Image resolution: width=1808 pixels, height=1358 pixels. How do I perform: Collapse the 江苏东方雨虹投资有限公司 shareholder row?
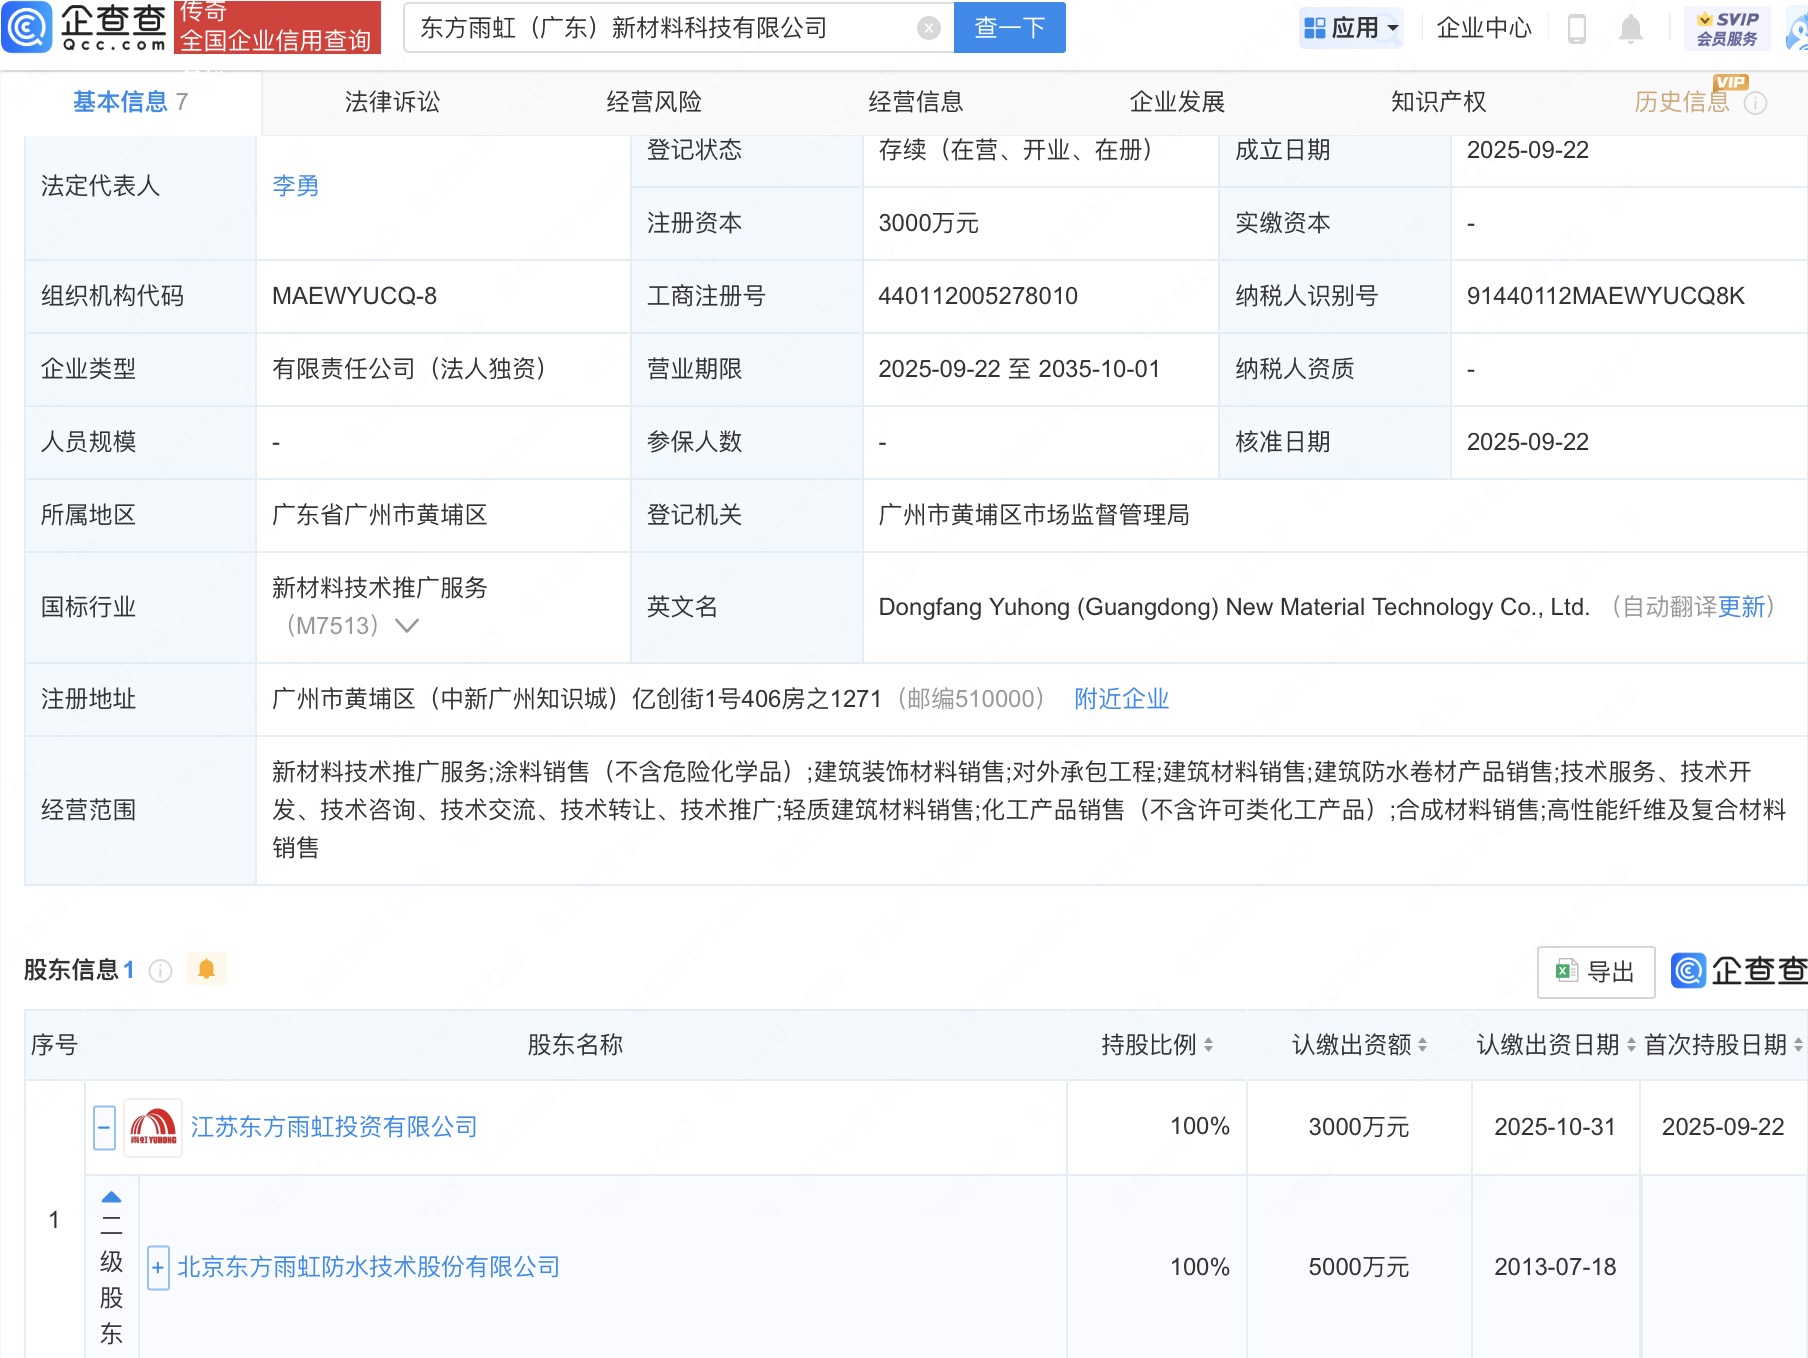[104, 1127]
